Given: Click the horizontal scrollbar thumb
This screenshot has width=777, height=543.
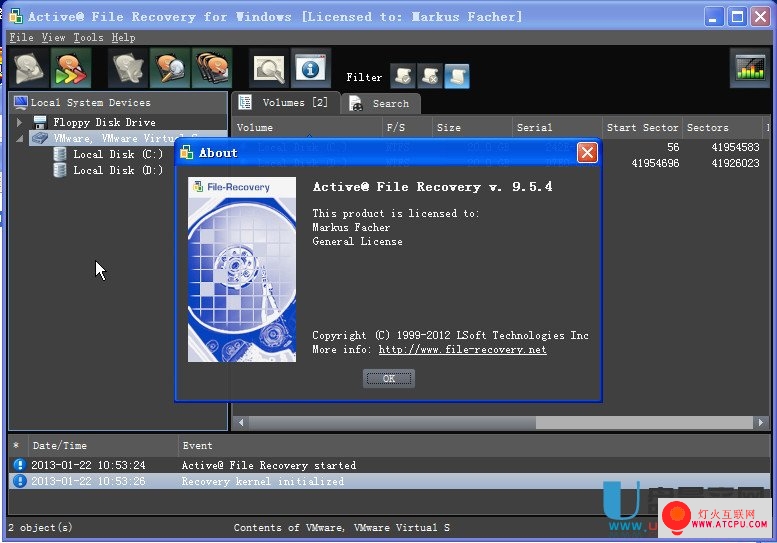Looking at the screenshot, I should click(392, 423).
